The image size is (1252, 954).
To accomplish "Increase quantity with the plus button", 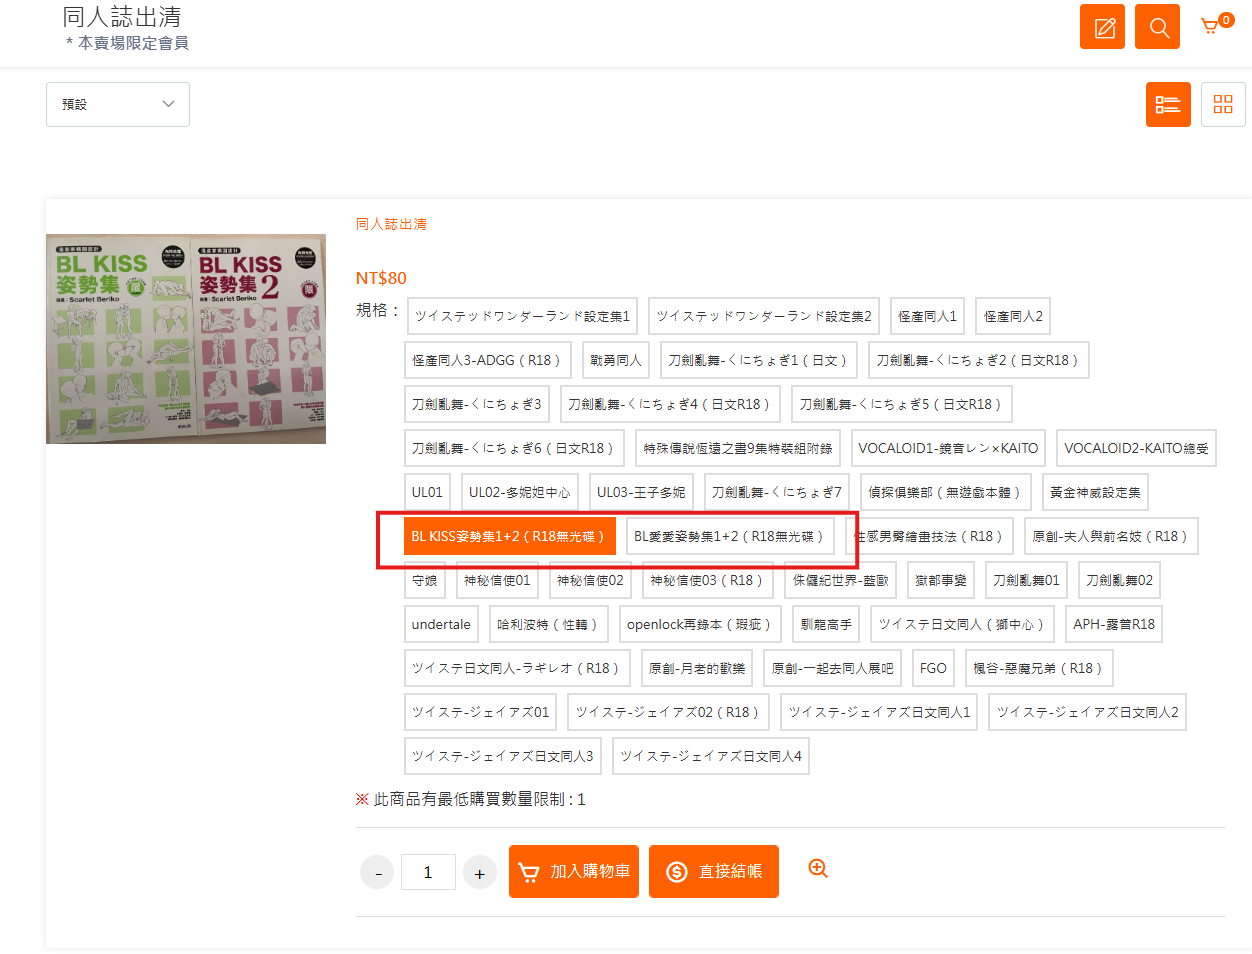I will 479,872.
